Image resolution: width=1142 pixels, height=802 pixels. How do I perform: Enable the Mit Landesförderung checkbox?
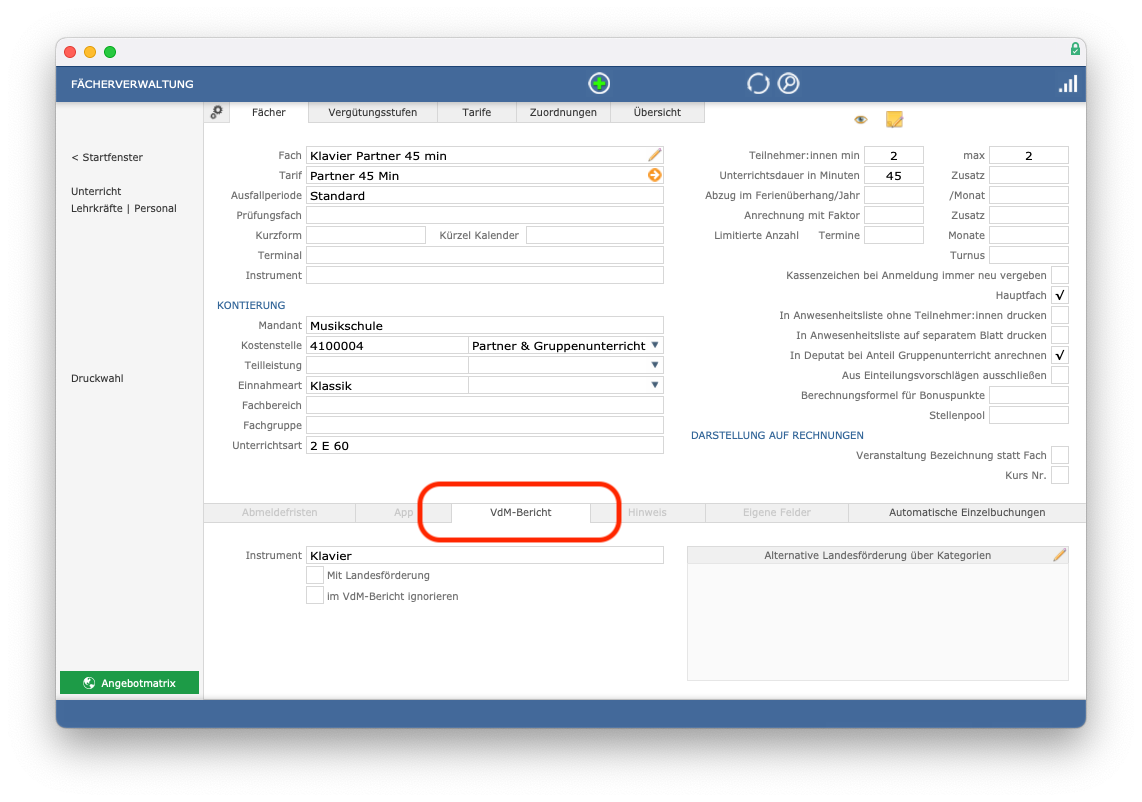coord(315,575)
